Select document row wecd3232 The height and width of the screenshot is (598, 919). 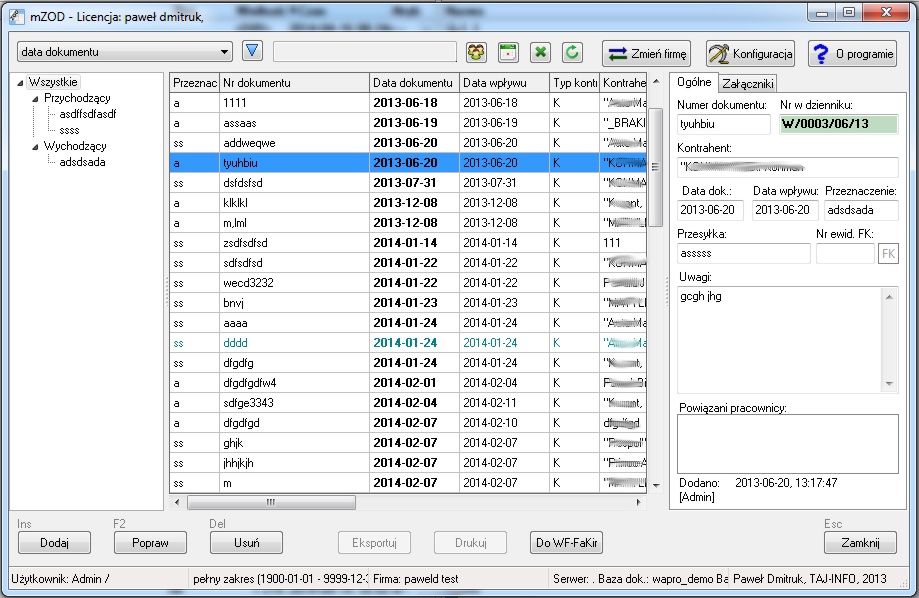pyautogui.click(x=408, y=283)
